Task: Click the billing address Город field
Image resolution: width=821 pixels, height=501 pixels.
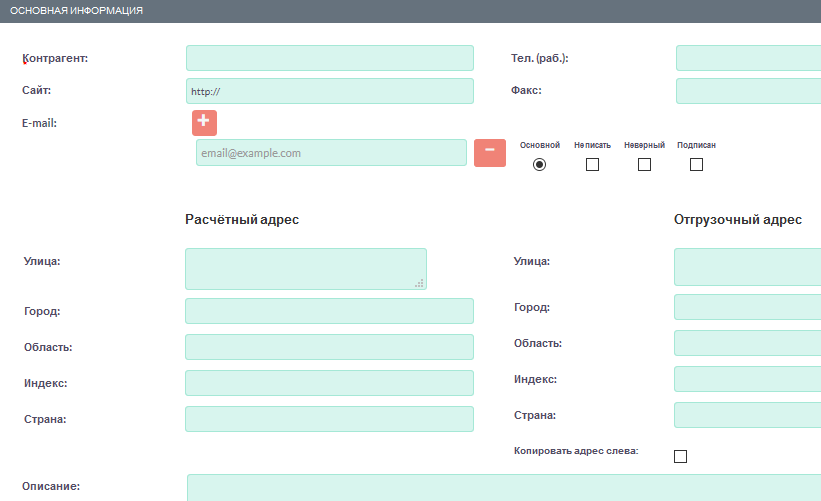Action: 329,311
